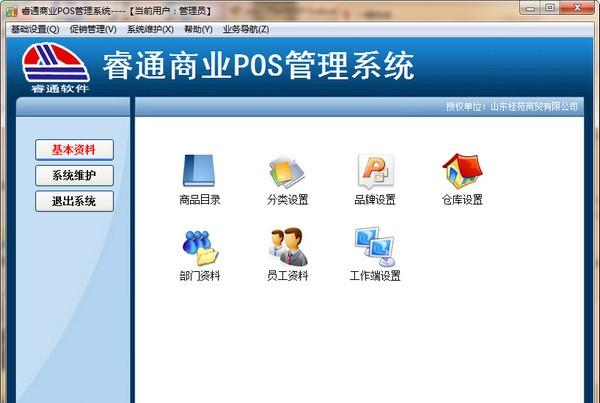600x403 pixels.
Task: Open the 帮助(Y) menu
Action: [198, 29]
